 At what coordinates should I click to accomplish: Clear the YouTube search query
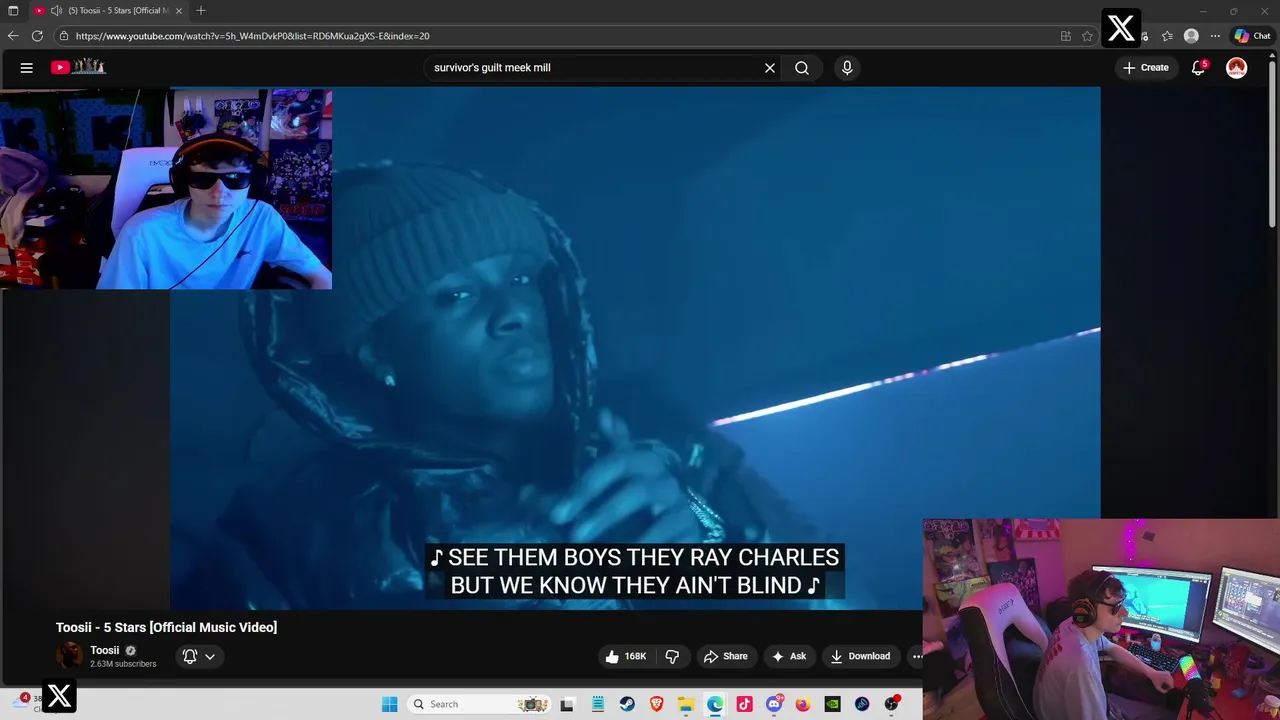click(770, 68)
